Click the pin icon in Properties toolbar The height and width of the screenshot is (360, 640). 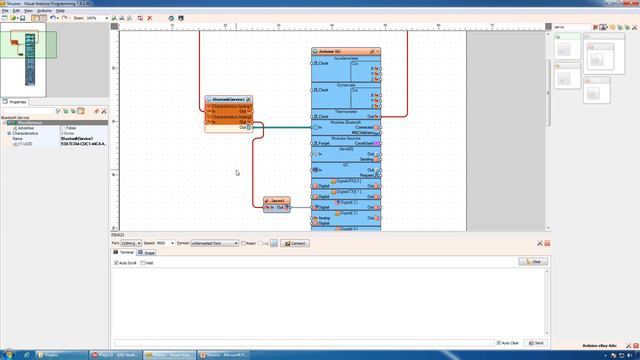click(x=96, y=111)
